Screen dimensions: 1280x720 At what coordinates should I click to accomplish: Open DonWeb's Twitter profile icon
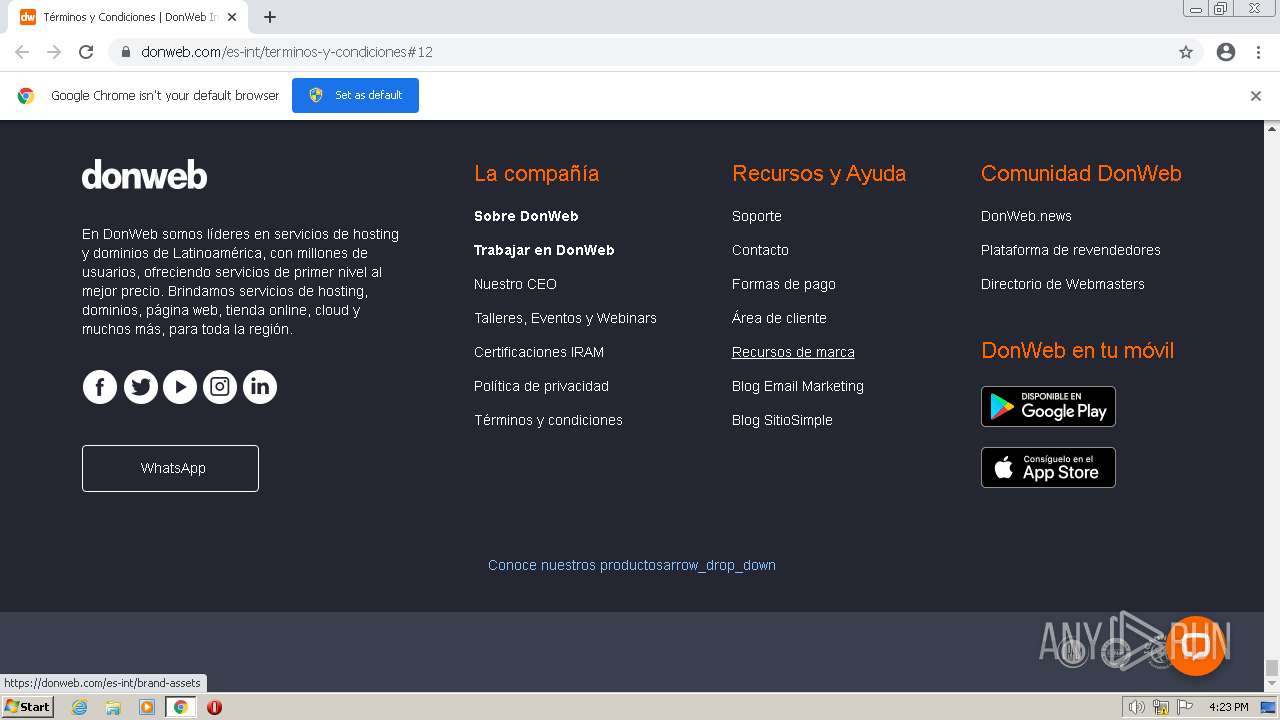tap(140, 387)
